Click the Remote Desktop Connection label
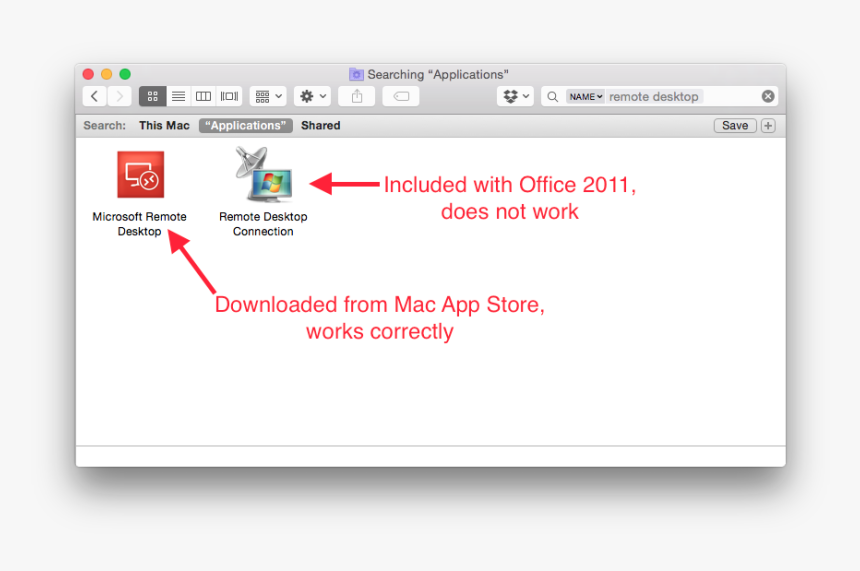The height and width of the screenshot is (571, 860). pos(263,224)
